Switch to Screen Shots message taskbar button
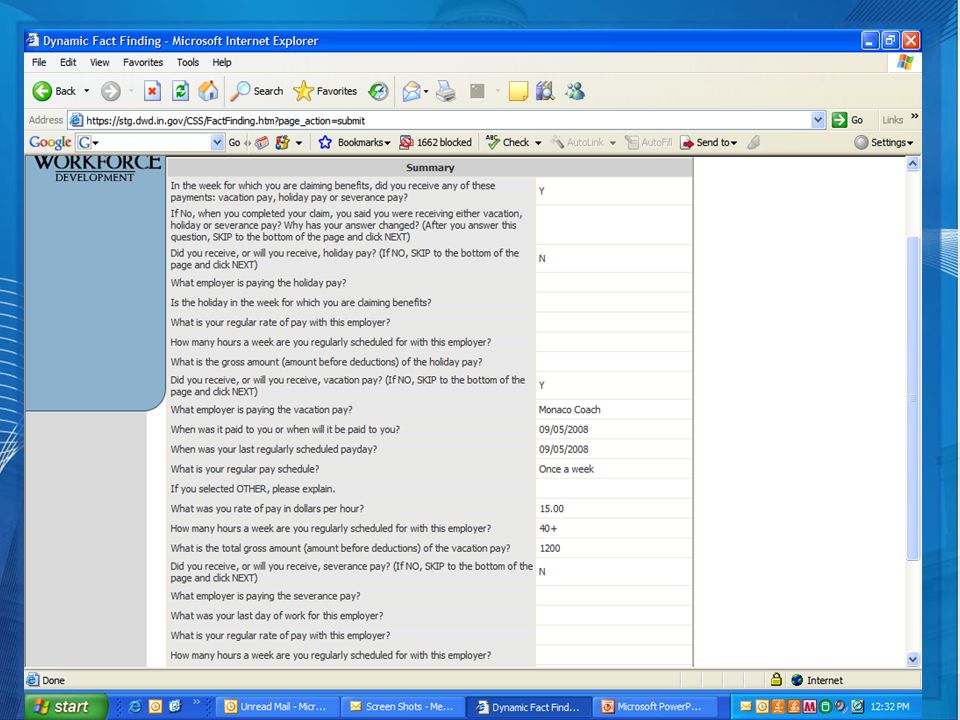Image resolution: width=960 pixels, height=720 pixels. tap(401, 707)
